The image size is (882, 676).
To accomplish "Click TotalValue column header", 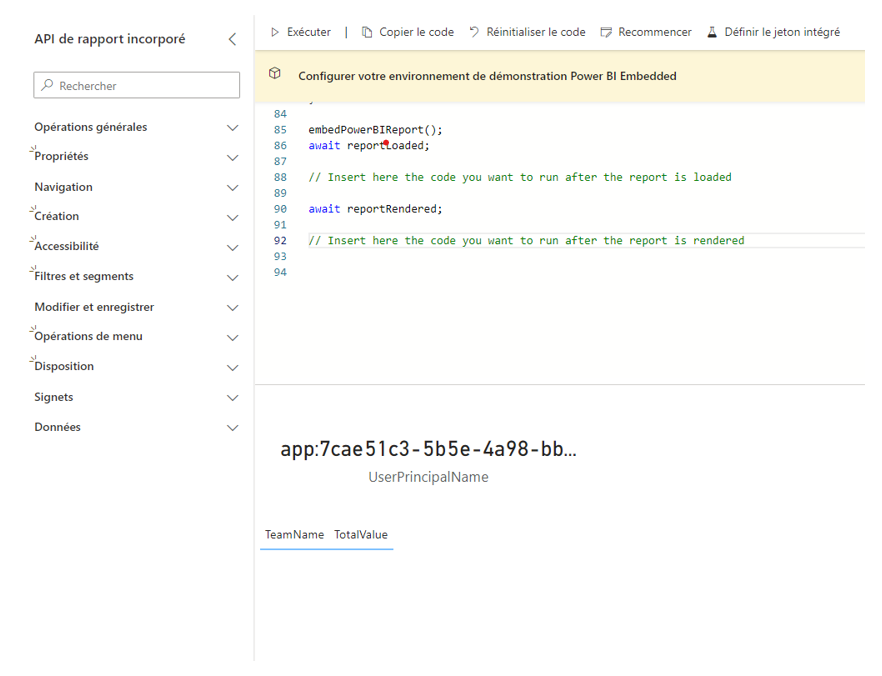I will pos(361,535).
